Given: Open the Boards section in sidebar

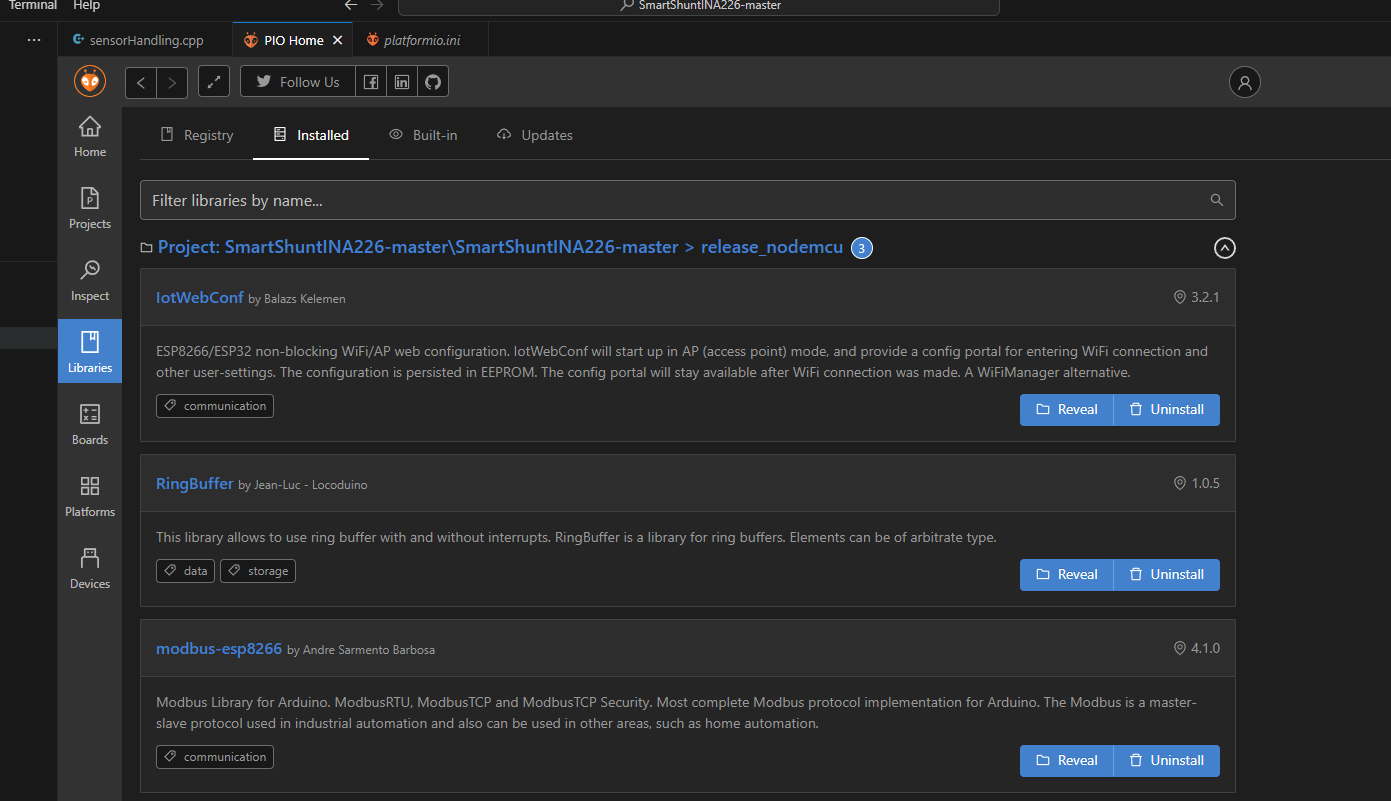Looking at the screenshot, I should 90,425.
